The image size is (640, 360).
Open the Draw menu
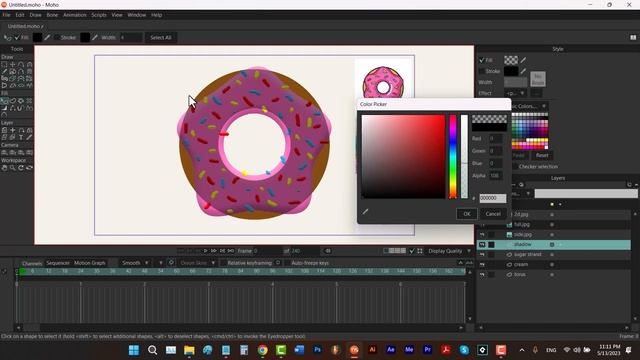(x=35, y=15)
